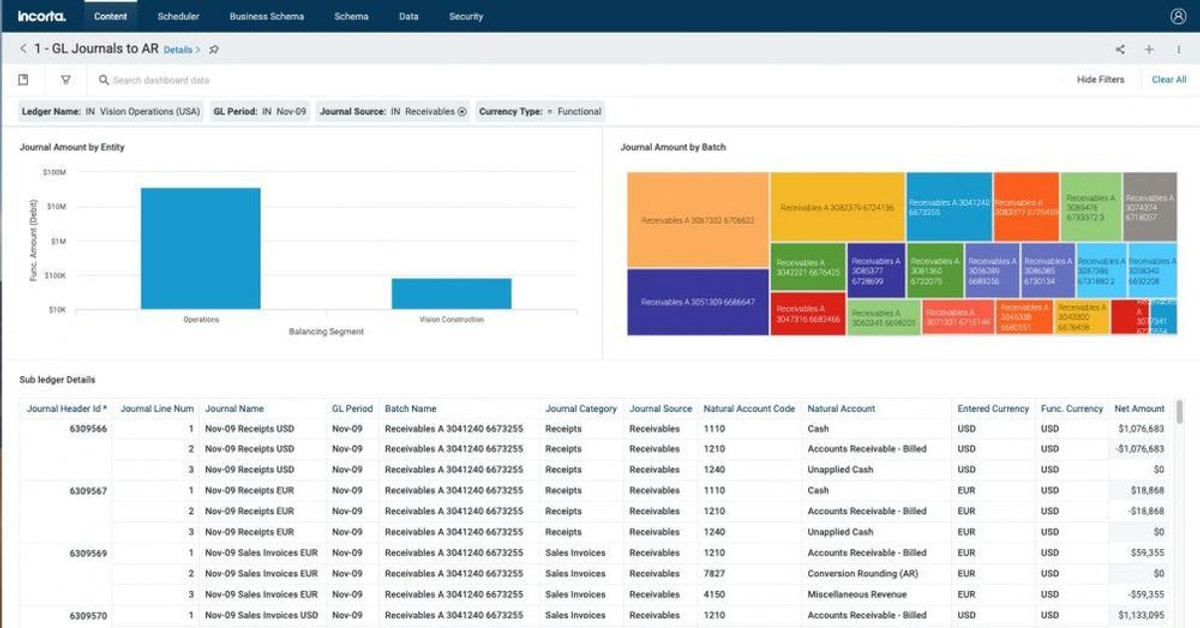Open the GL Period Nov-09 filter chip
The height and width of the screenshot is (628, 1200).
[x=260, y=112]
